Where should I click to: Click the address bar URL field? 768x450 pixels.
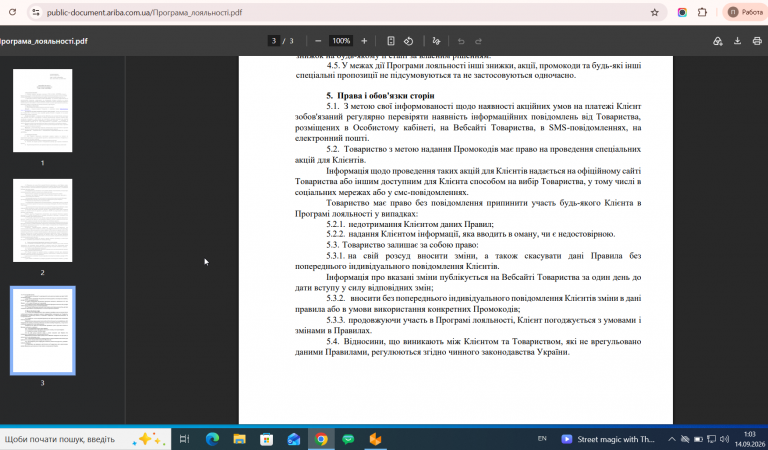click(x=343, y=13)
